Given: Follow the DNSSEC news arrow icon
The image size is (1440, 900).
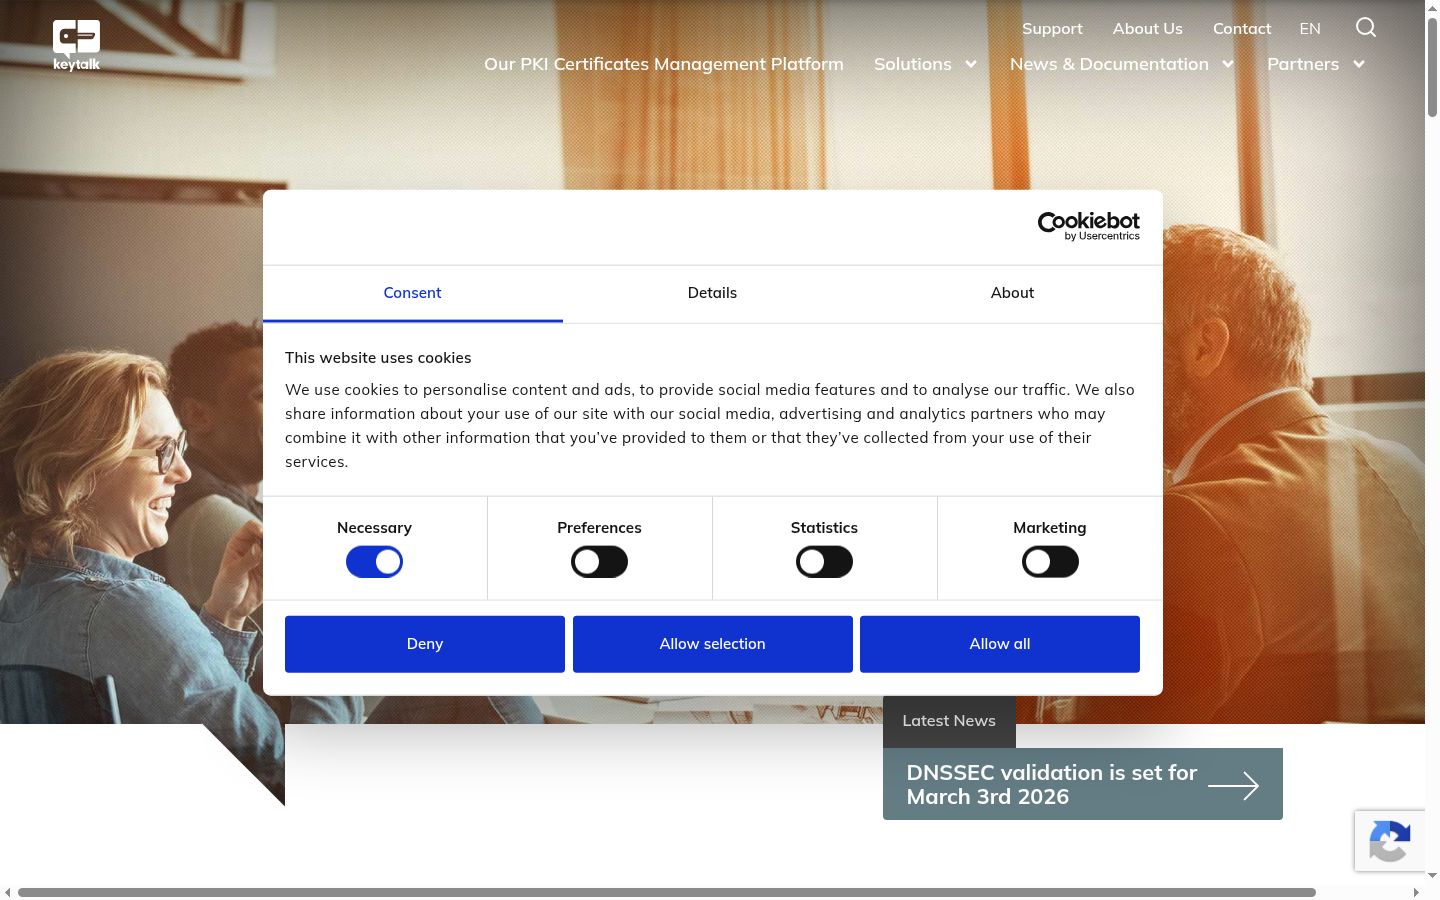Looking at the screenshot, I should point(1233,786).
